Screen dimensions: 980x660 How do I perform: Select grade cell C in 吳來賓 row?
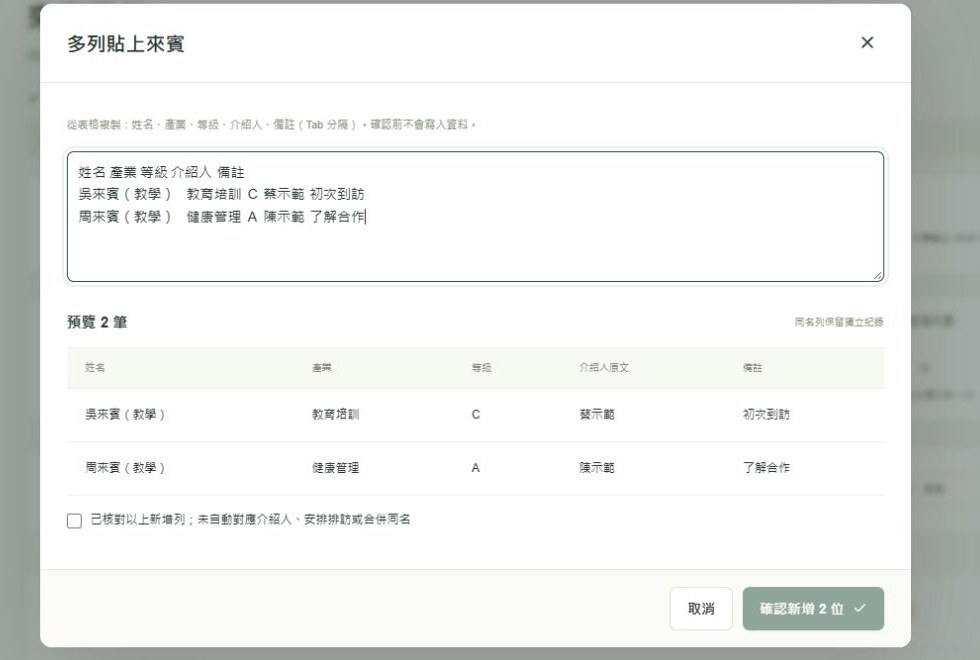(x=476, y=414)
